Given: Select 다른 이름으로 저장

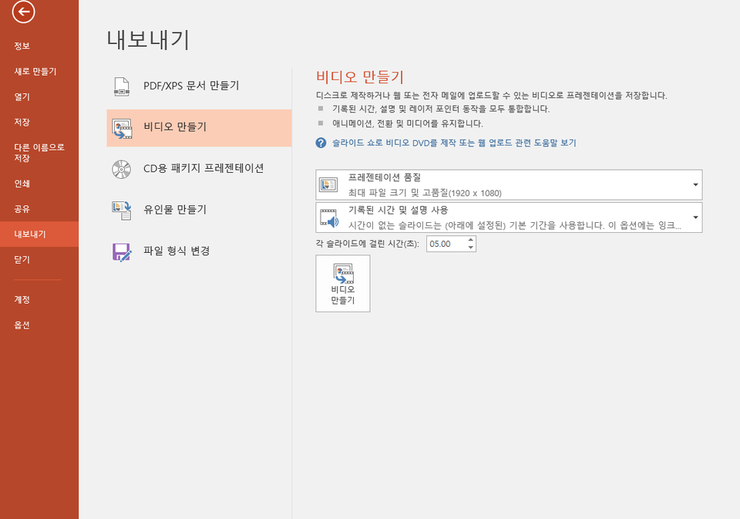Looking at the screenshot, I should point(39,152).
